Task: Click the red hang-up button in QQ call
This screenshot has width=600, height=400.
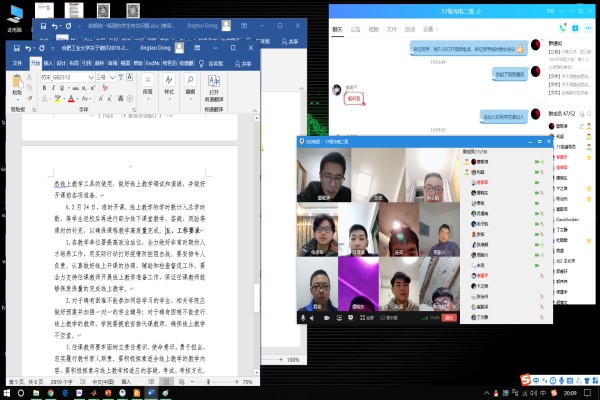Action: tap(449, 318)
